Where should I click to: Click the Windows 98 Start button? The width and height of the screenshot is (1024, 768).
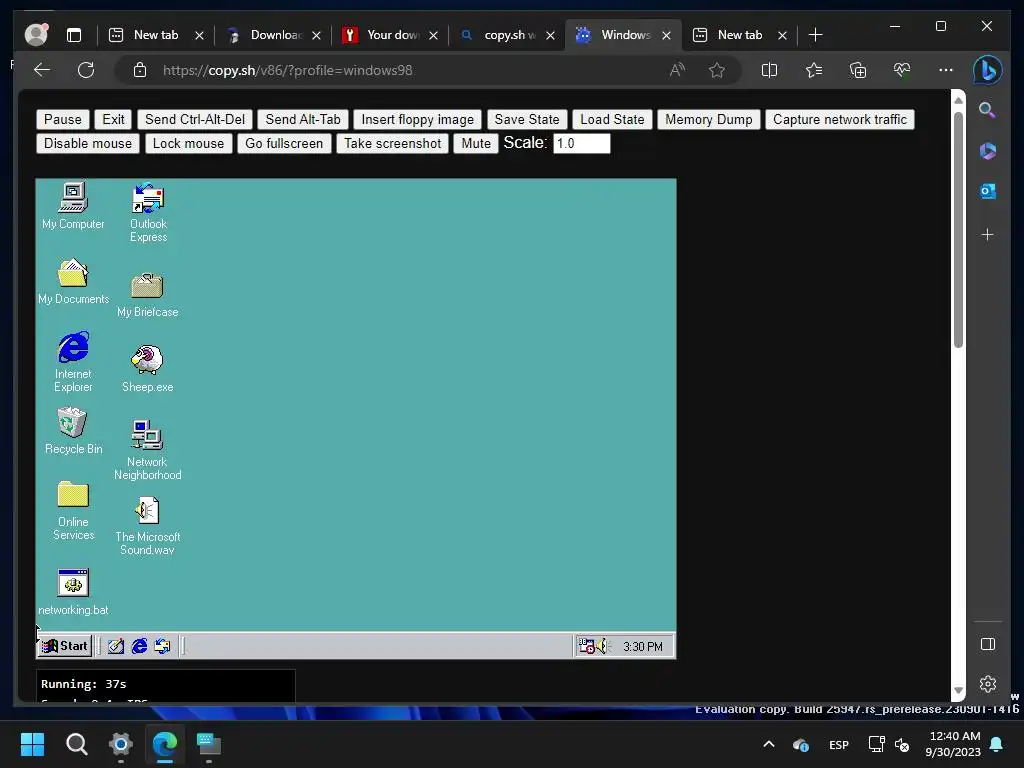(x=64, y=646)
